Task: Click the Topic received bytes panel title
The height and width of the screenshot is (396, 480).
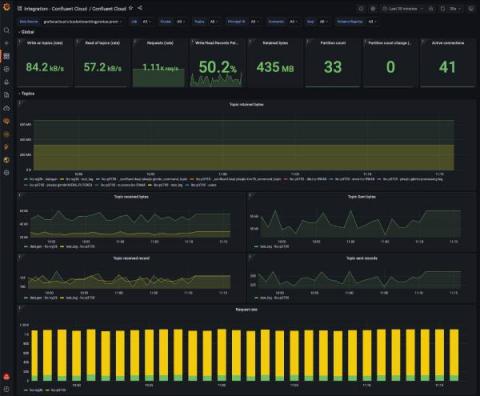Action: [x=131, y=197]
